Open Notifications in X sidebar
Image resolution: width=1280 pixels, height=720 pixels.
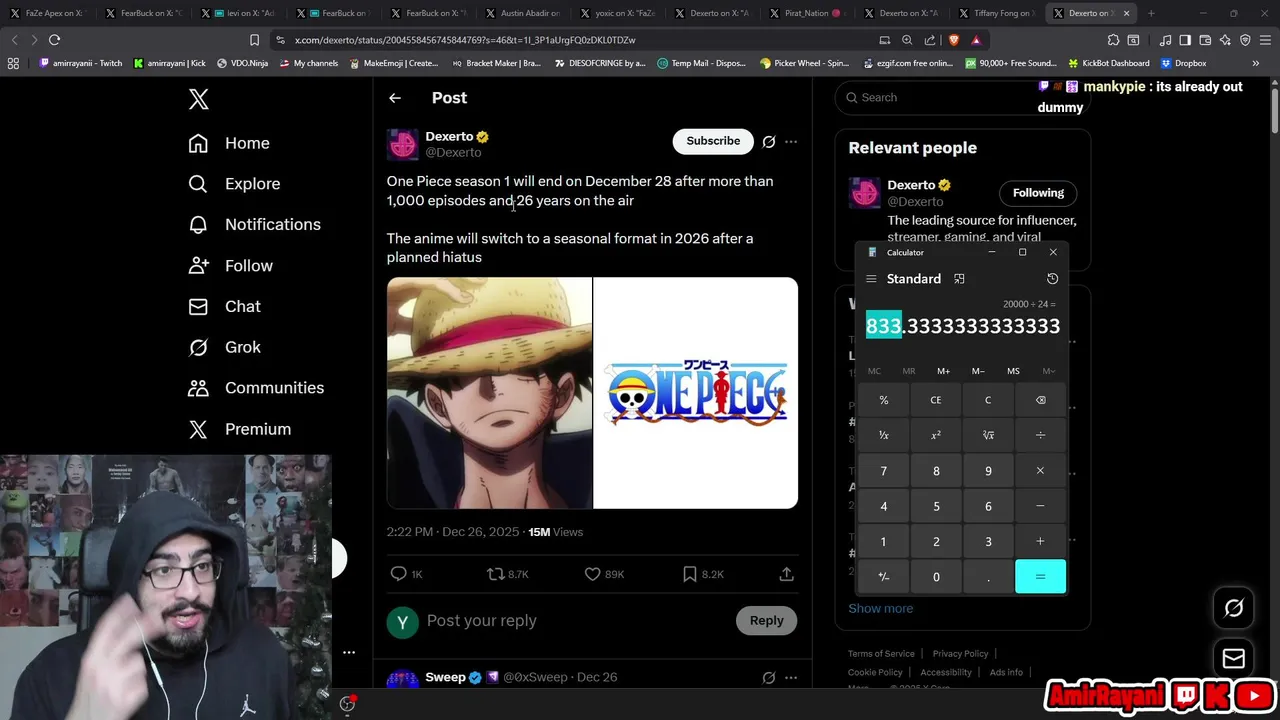(254, 224)
